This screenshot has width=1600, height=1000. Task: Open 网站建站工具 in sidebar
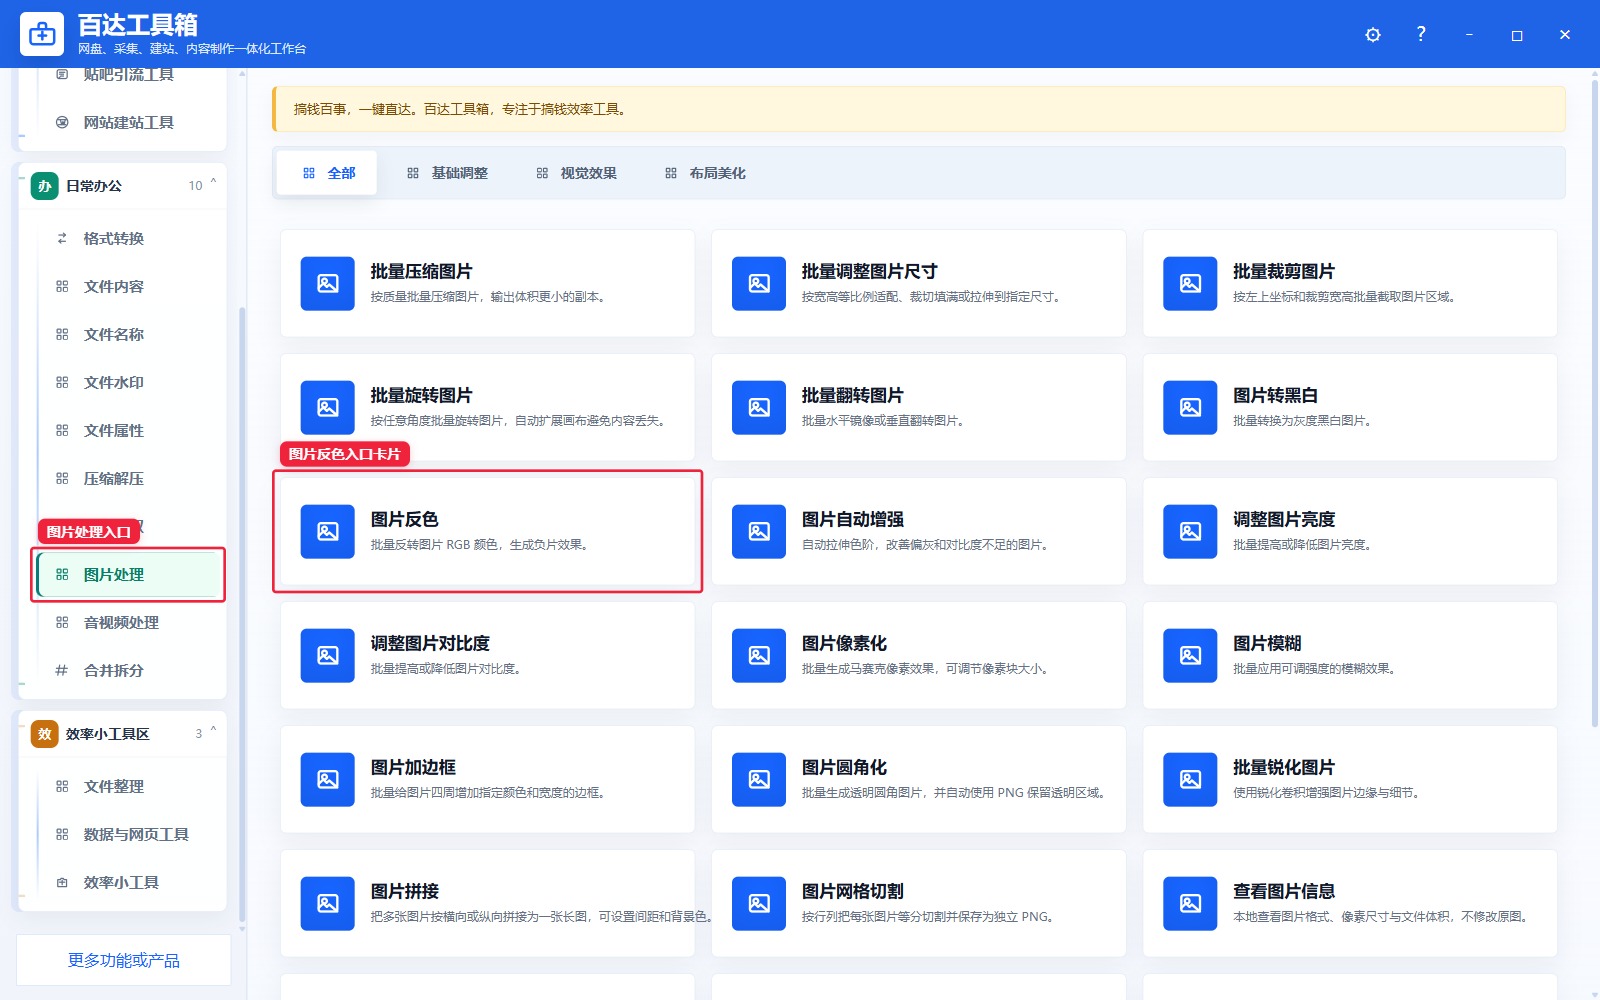point(128,122)
